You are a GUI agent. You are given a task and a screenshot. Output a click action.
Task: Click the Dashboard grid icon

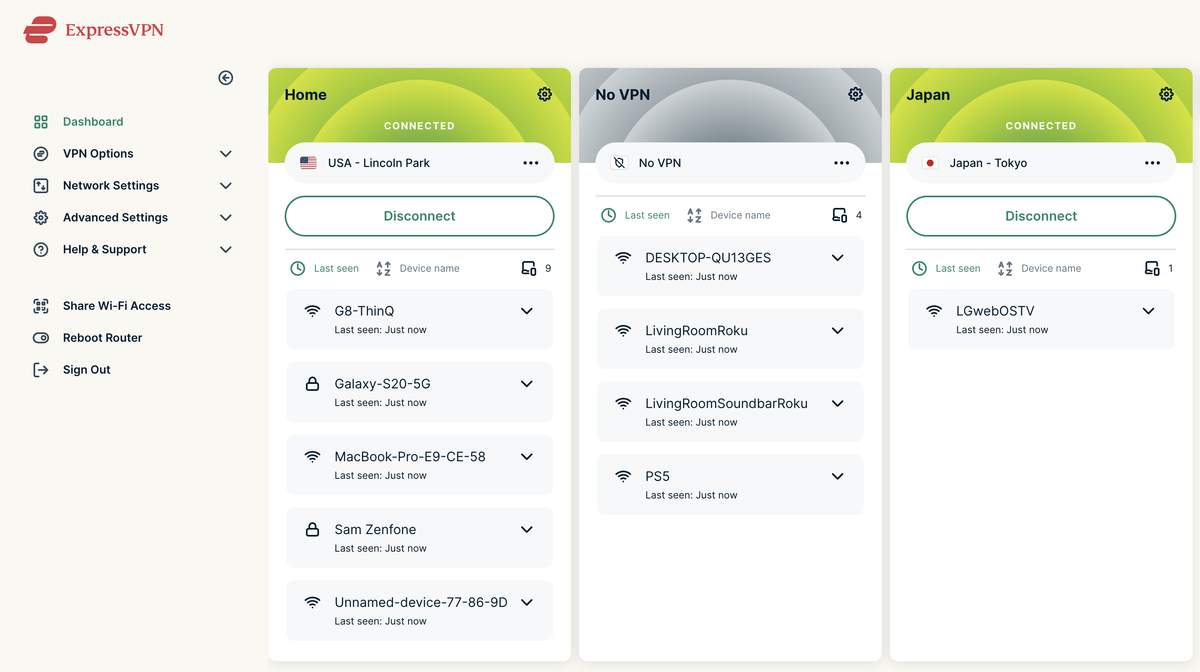point(41,122)
